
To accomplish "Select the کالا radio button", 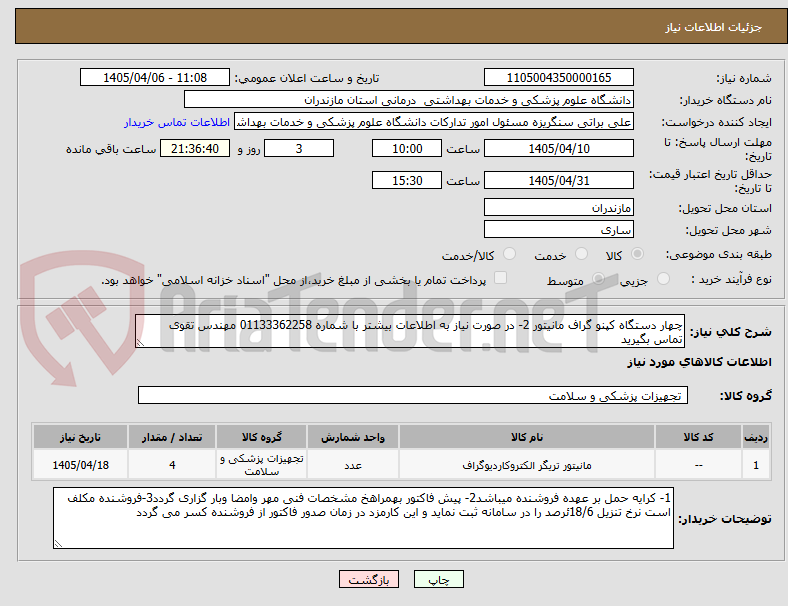I will coord(637,254).
